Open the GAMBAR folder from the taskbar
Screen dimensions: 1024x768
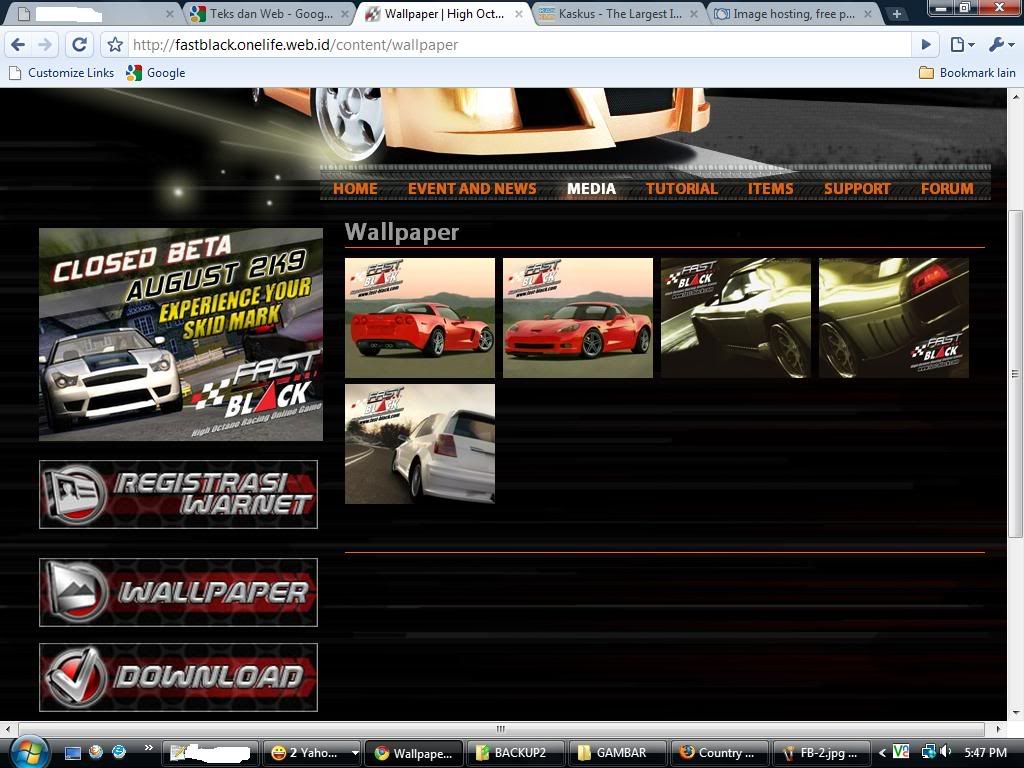(617, 753)
